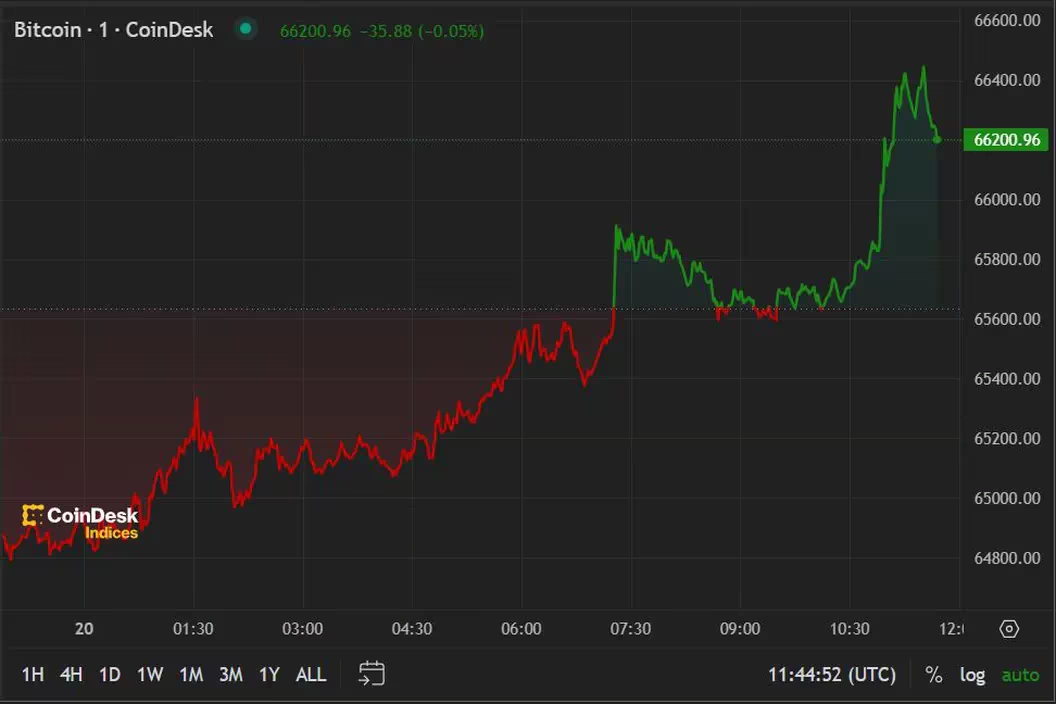Image resolution: width=1056 pixels, height=704 pixels.
Task: Open the go-to-date calendar icon
Action: pos(372,674)
